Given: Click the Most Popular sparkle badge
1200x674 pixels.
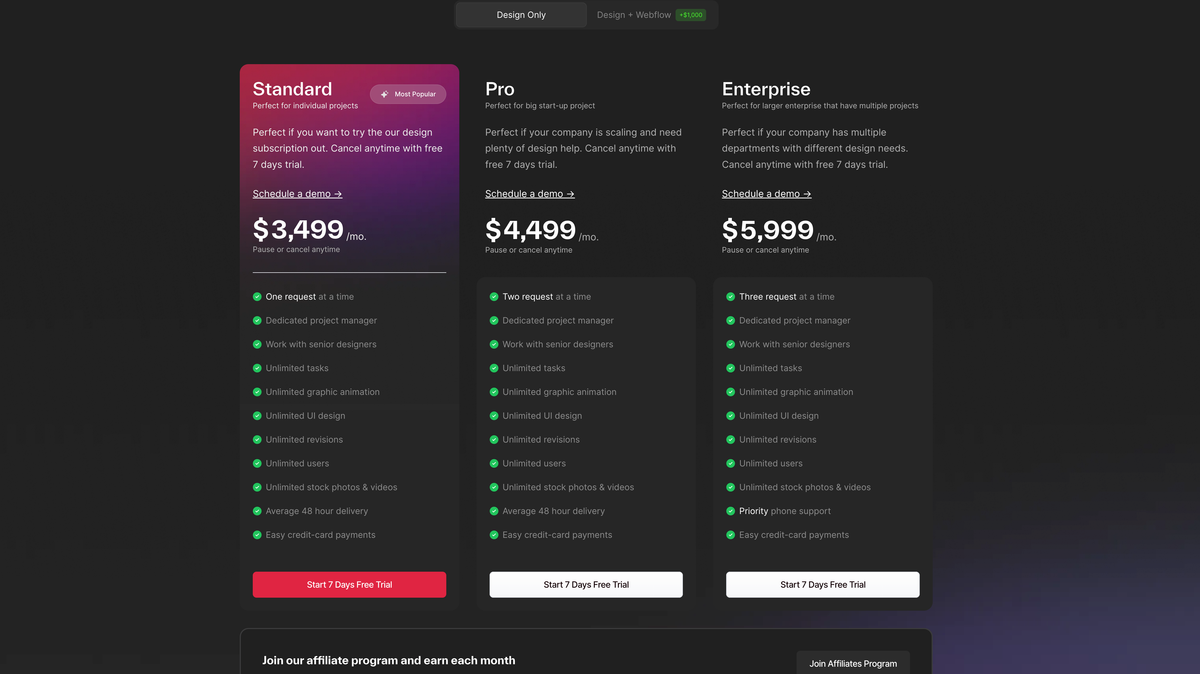Looking at the screenshot, I should pyautogui.click(x=408, y=94).
